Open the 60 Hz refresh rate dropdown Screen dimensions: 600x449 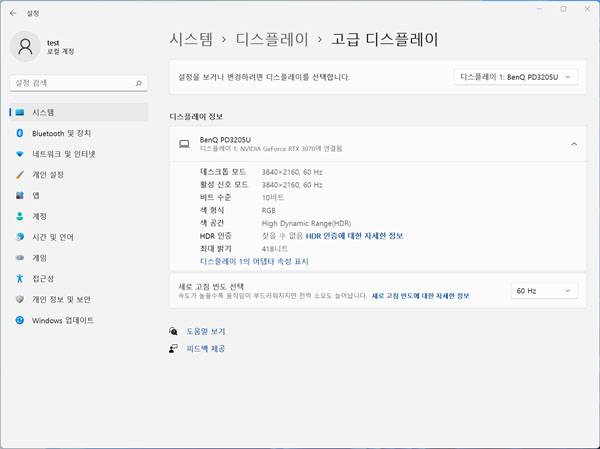coord(542,291)
